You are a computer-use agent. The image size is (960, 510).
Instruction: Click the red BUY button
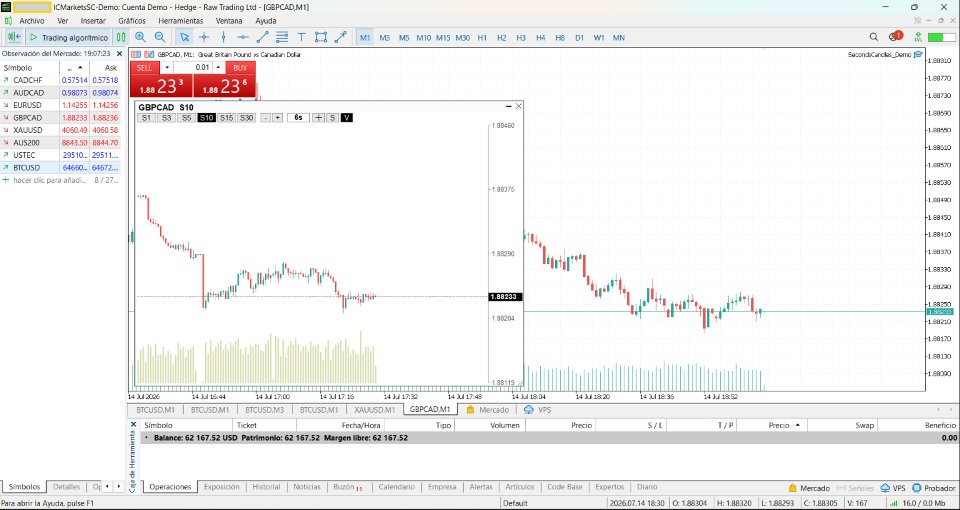pyautogui.click(x=241, y=67)
